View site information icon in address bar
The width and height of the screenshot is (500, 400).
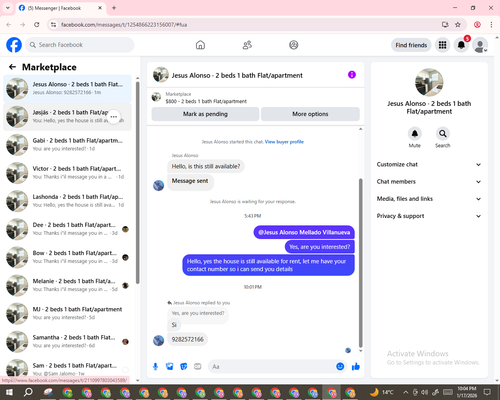tap(53, 25)
